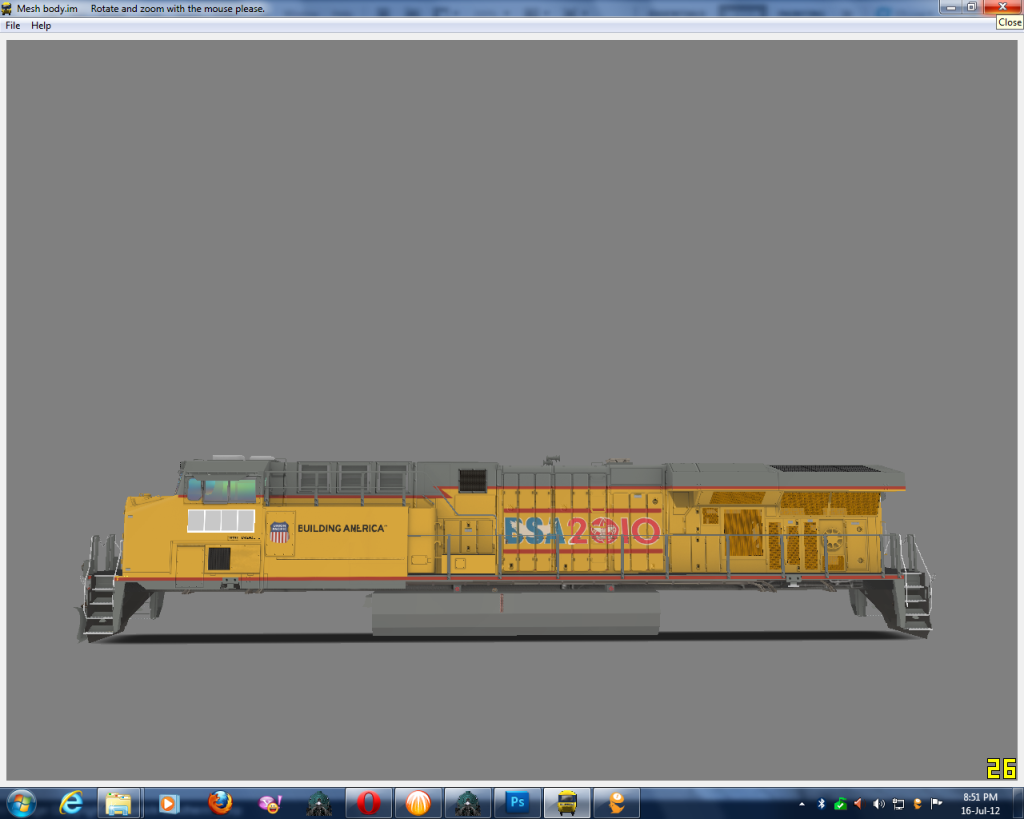Open the Help menu
The width and height of the screenshot is (1024, 819).
coord(41,25)
